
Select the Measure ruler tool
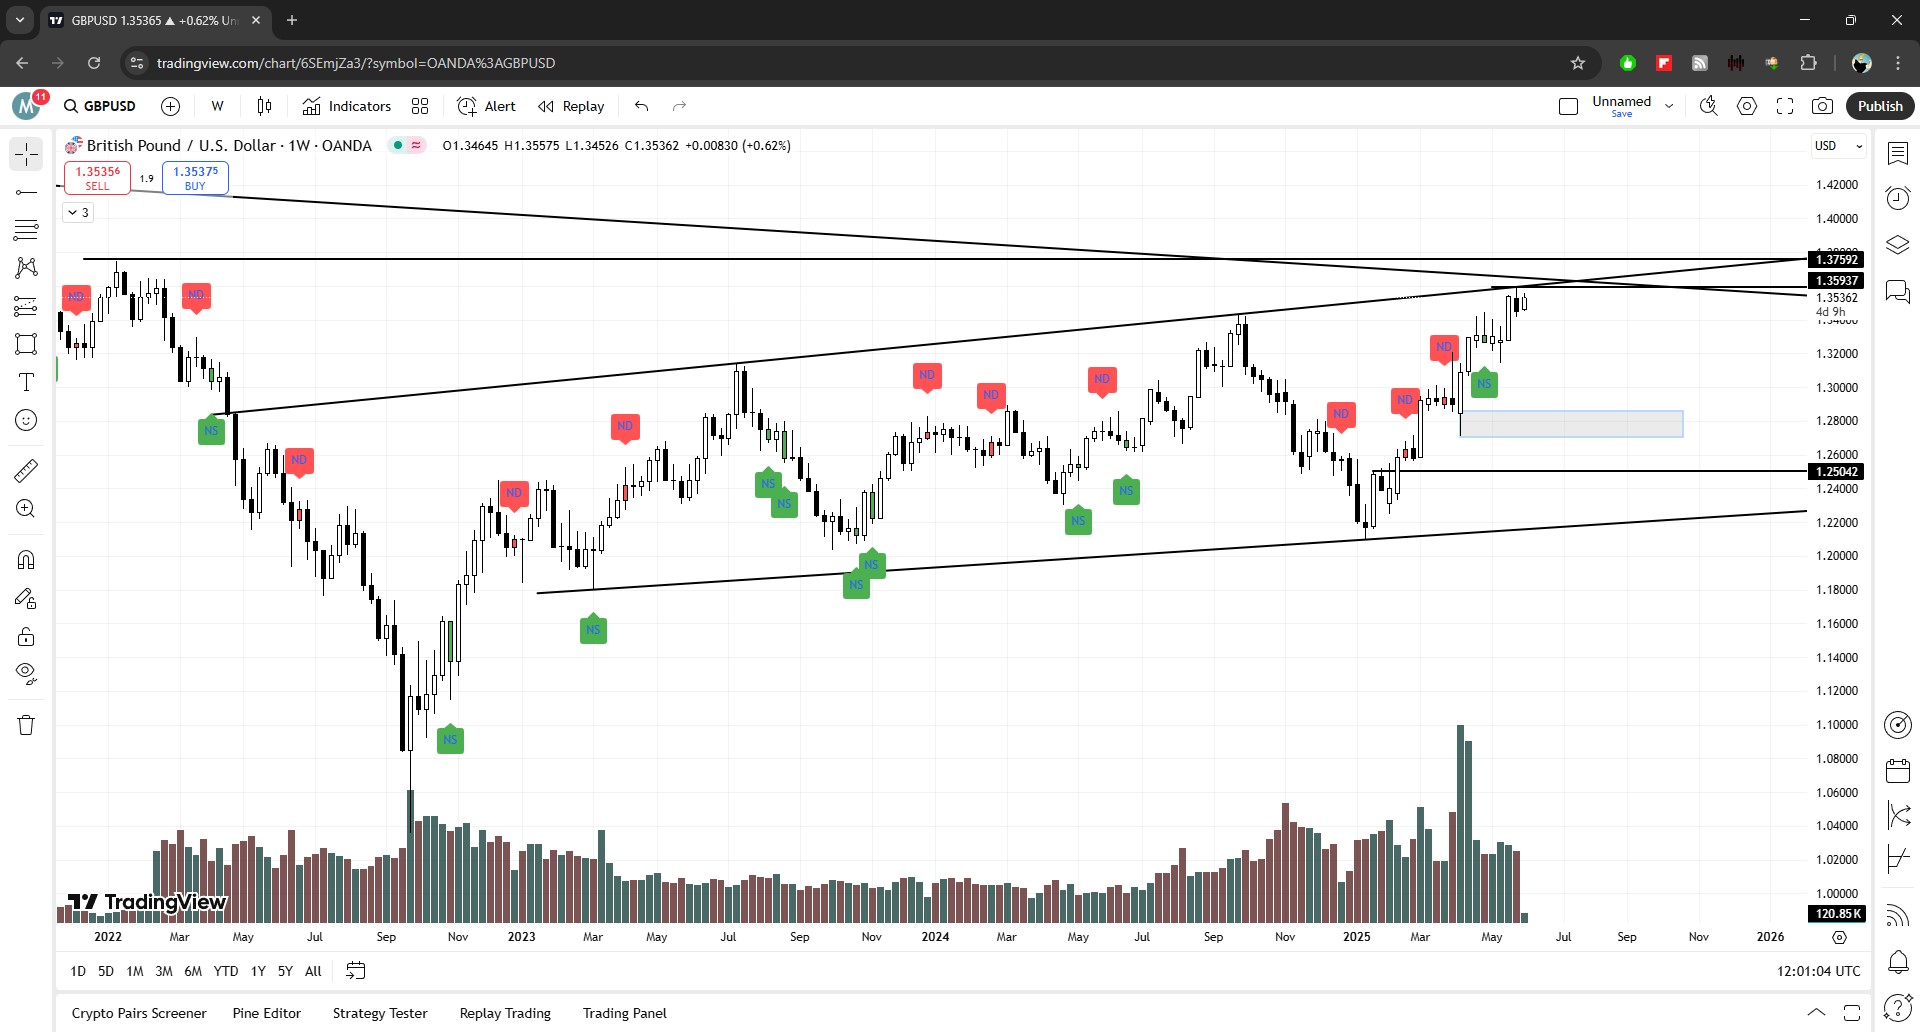click(26, 470)
